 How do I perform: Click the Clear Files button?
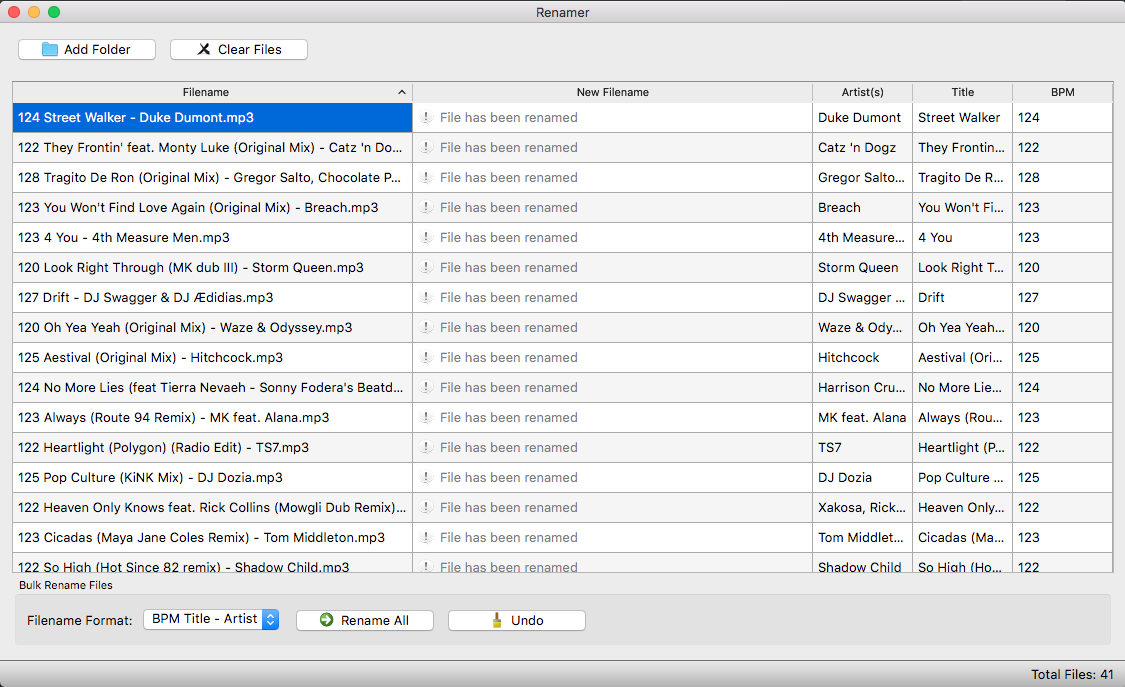(x=239, y=49)
